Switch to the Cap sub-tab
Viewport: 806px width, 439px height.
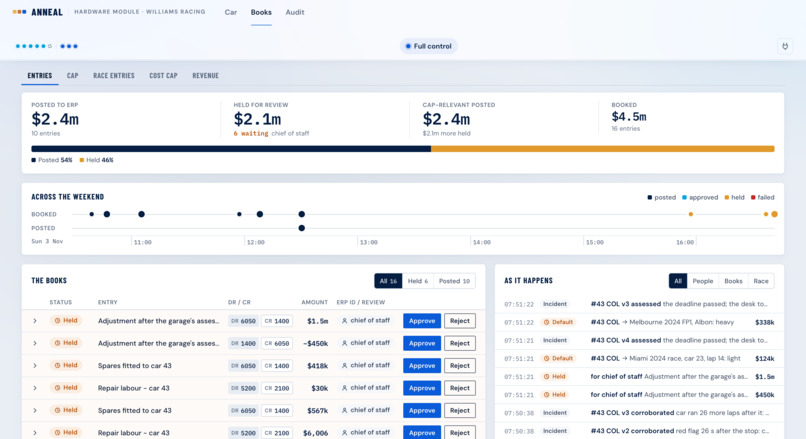[72, 76]
